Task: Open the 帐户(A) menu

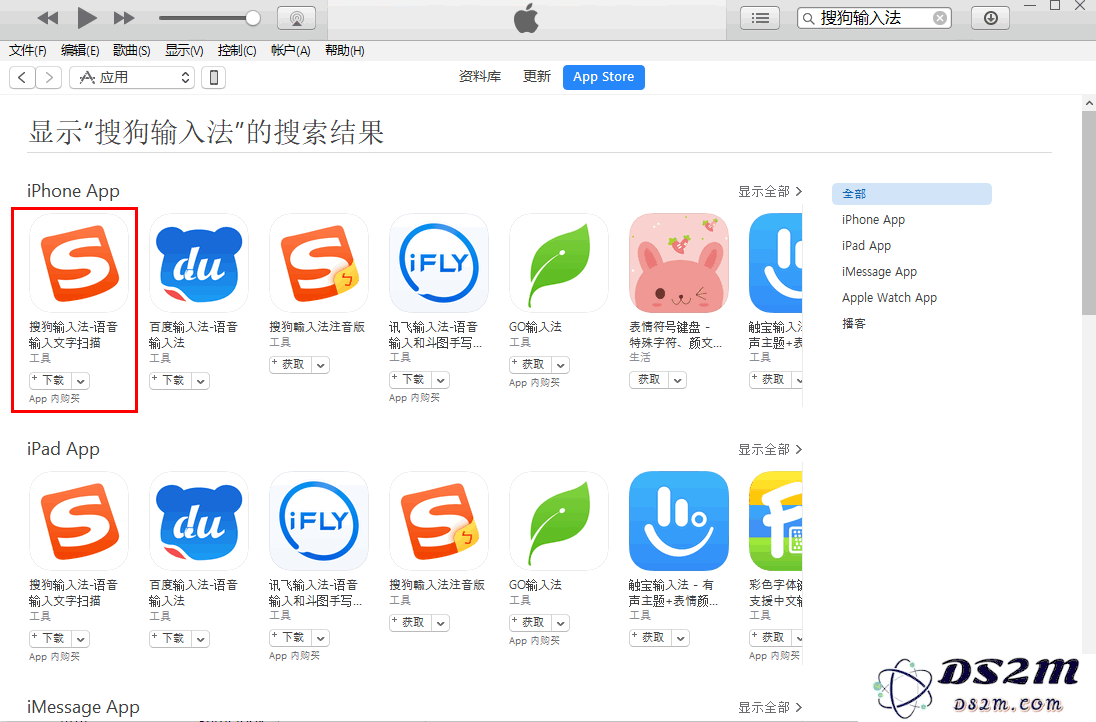Action: pyautogui.click(x=290, y=50)
